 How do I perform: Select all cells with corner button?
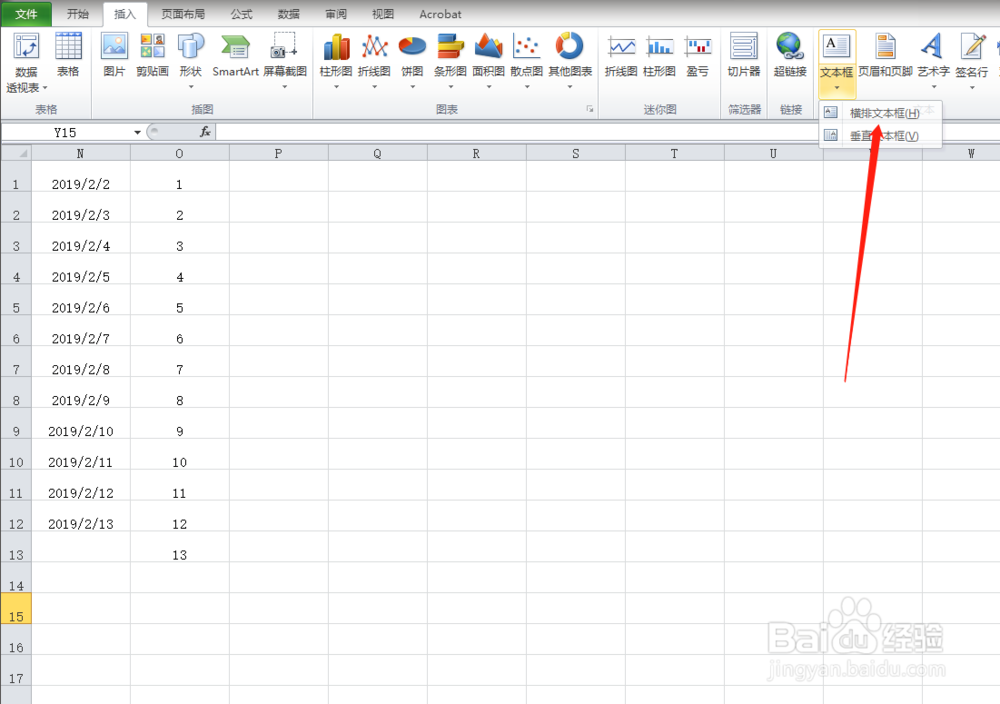[x=16, y=153]
